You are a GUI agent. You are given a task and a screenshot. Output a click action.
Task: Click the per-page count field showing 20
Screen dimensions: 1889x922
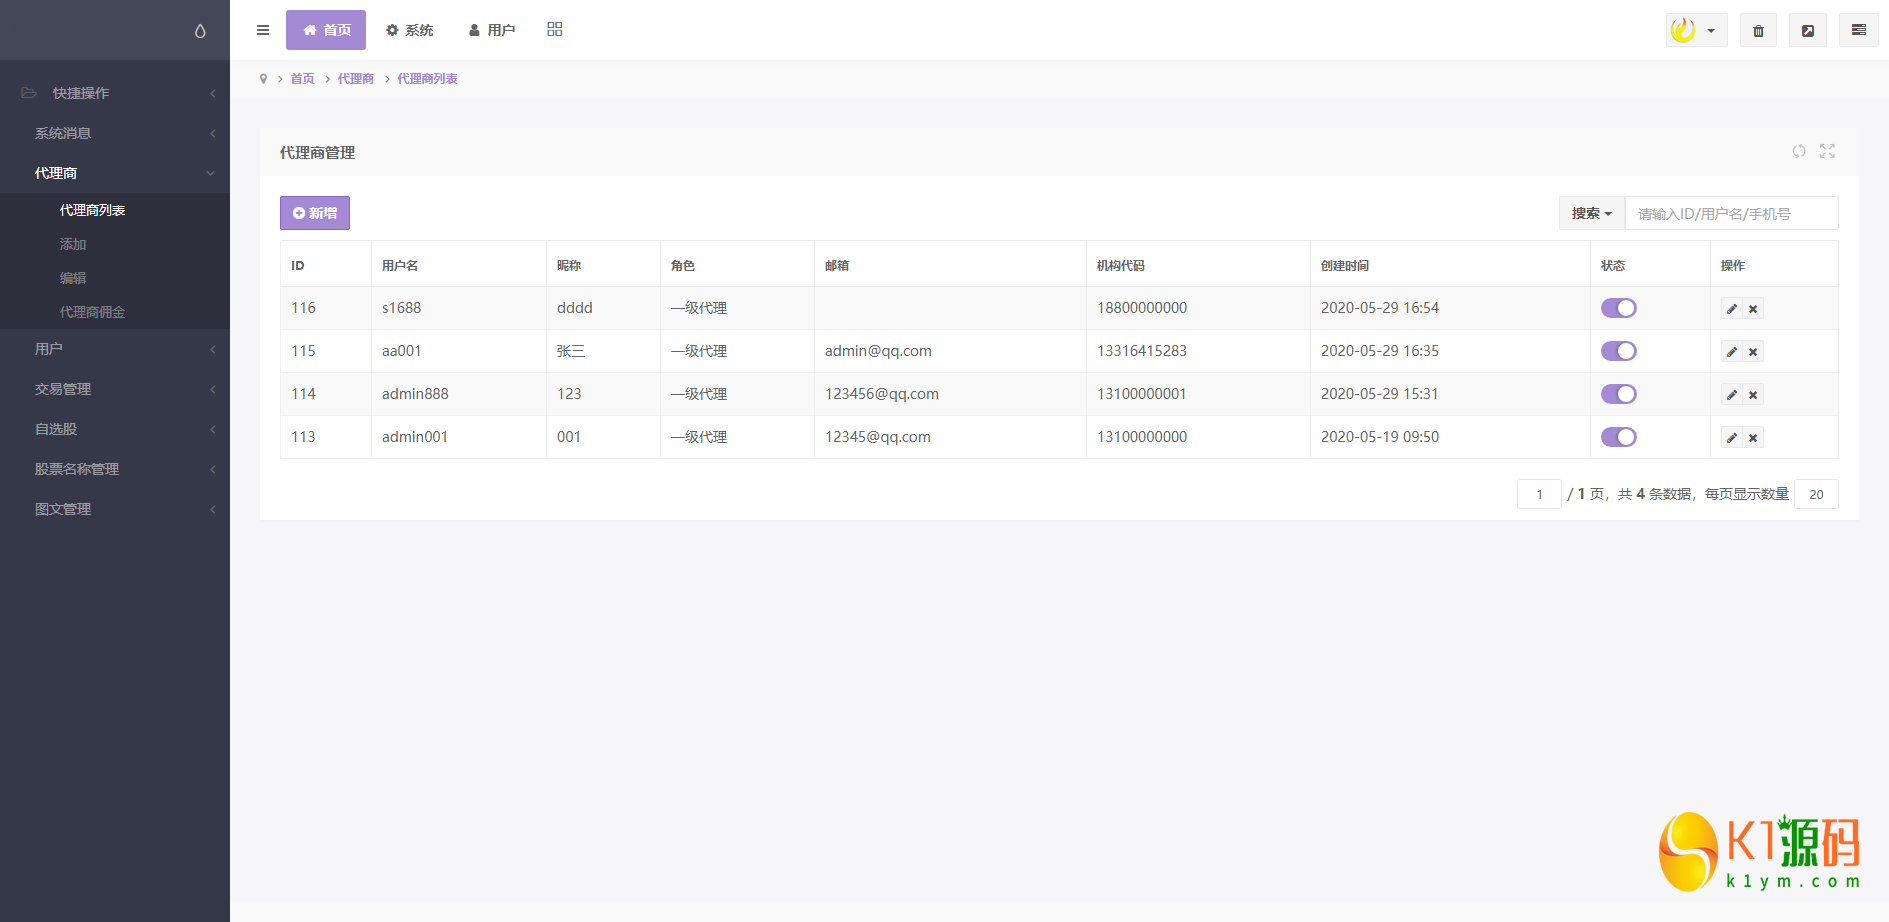[x=1816, y=494]
